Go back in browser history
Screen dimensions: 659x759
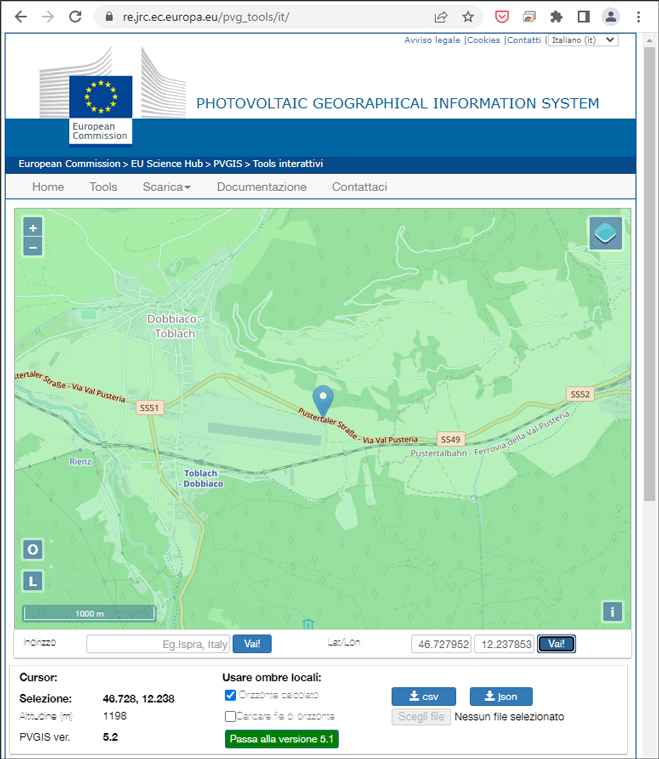pos(21,17)
